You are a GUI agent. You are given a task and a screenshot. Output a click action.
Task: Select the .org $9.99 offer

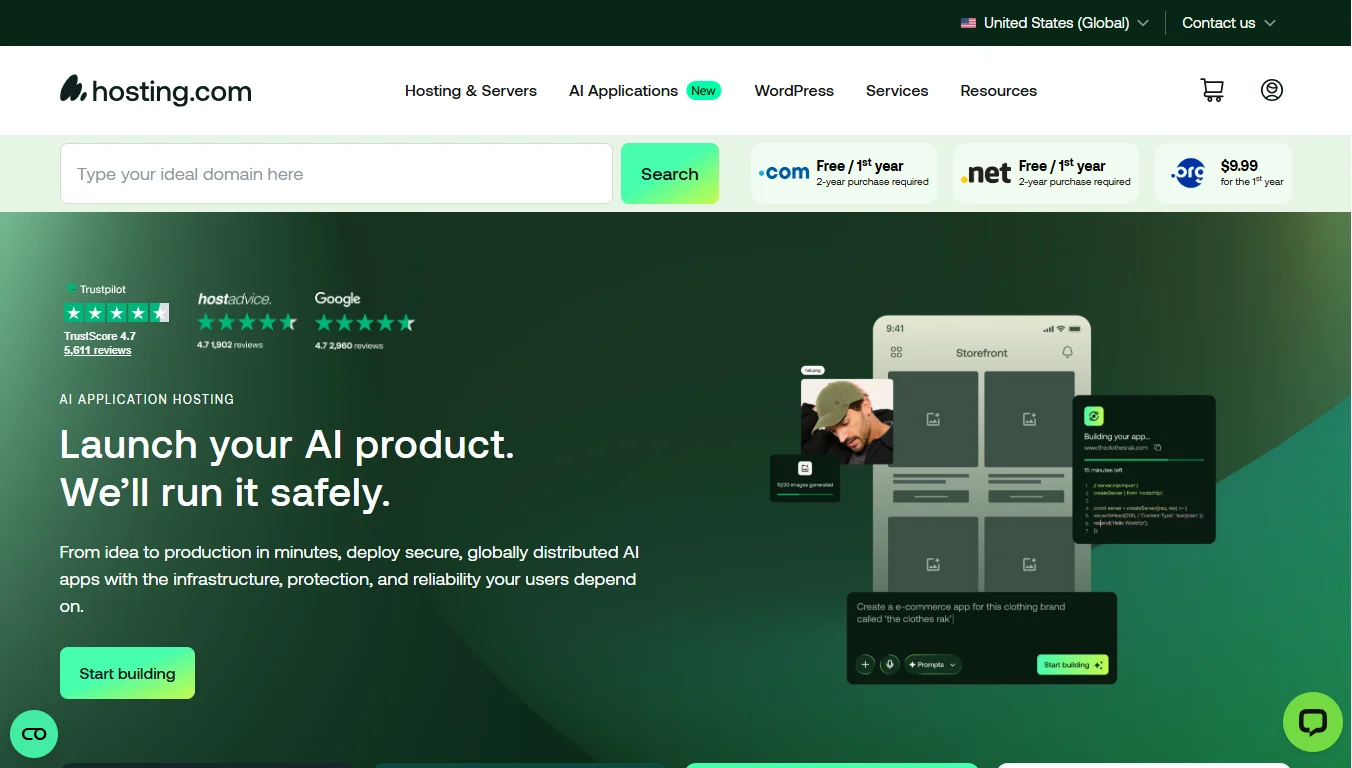[1223, 174]
